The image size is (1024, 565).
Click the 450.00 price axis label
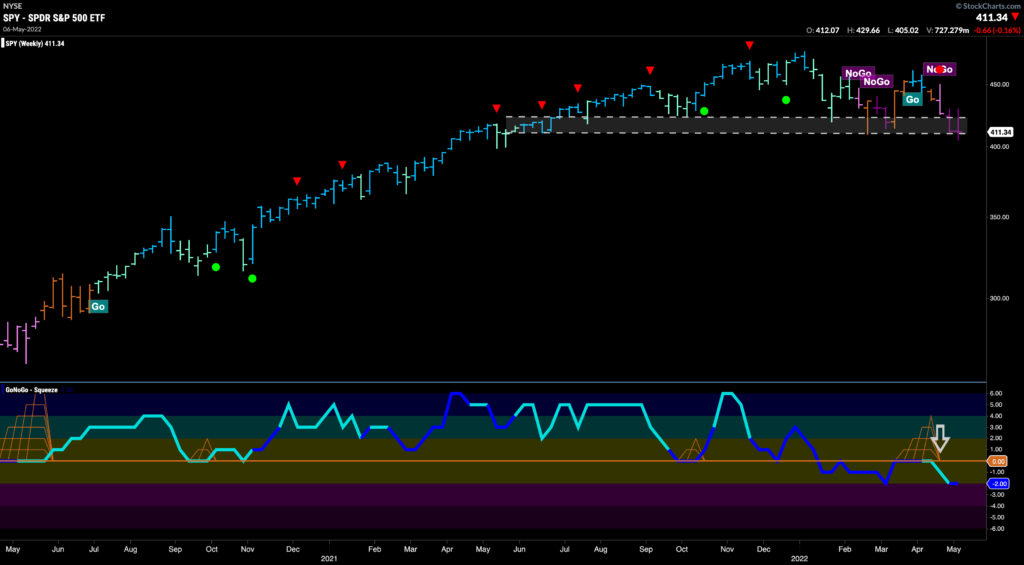tap(1001, 85)
